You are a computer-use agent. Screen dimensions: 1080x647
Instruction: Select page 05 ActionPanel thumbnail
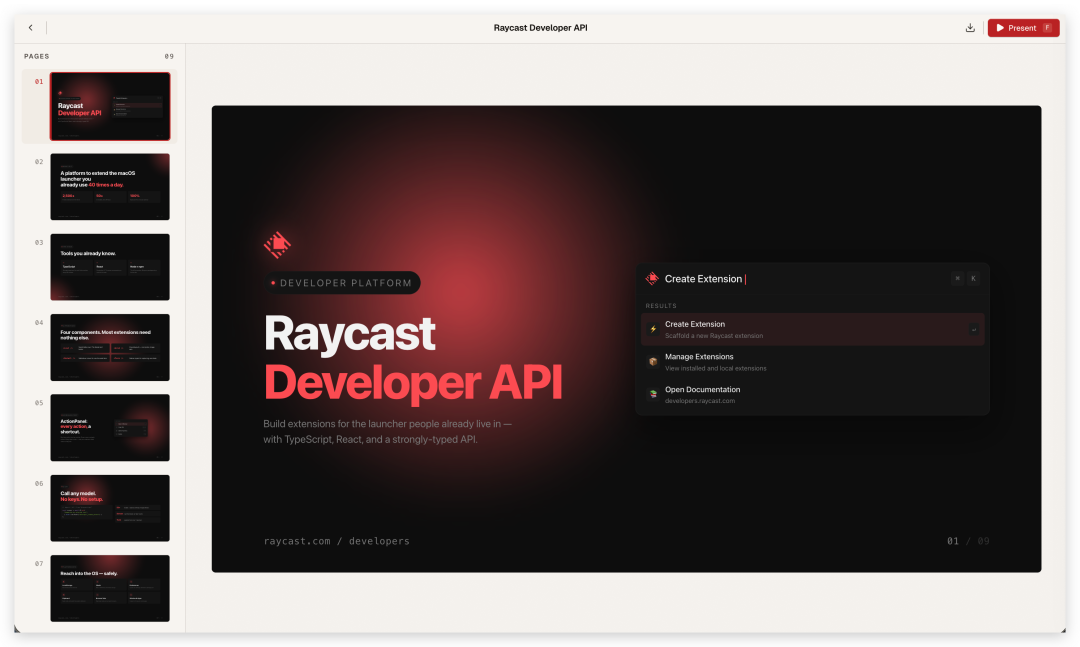[110, 428]
